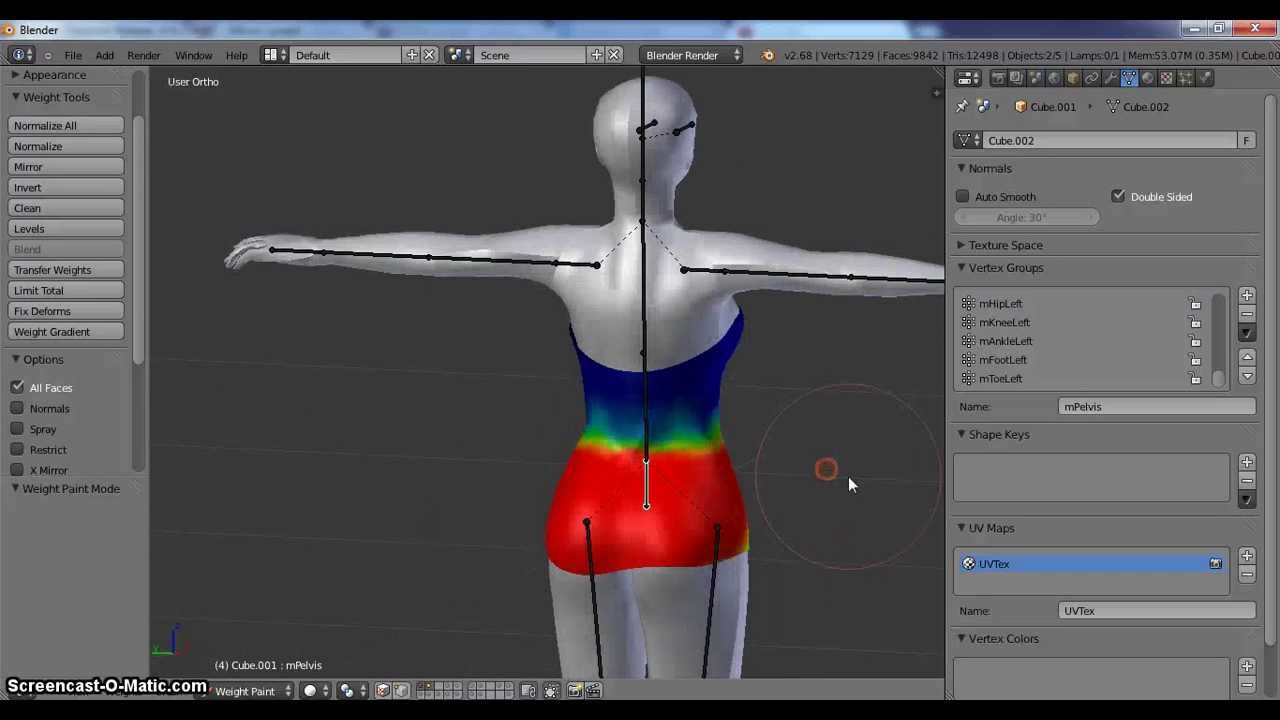Collapse the Options panel
Screen dimensions: 1280x720
pos(16,359)
